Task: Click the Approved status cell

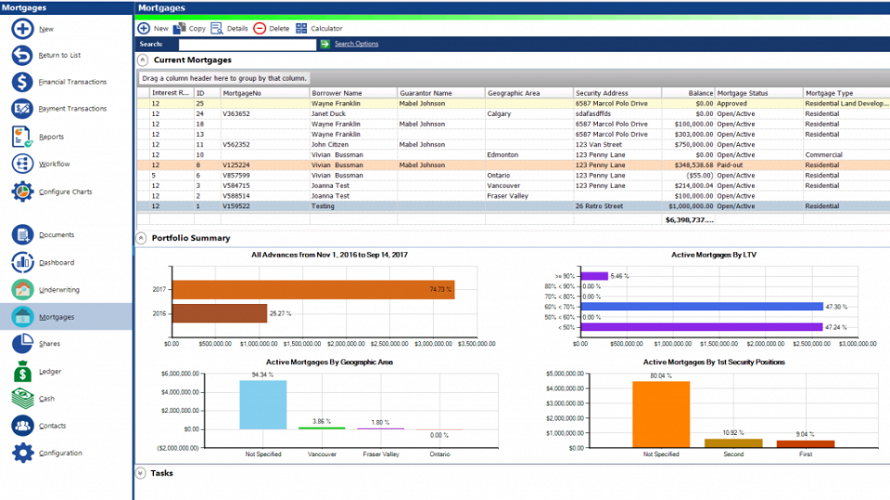Action: point(759,103)
